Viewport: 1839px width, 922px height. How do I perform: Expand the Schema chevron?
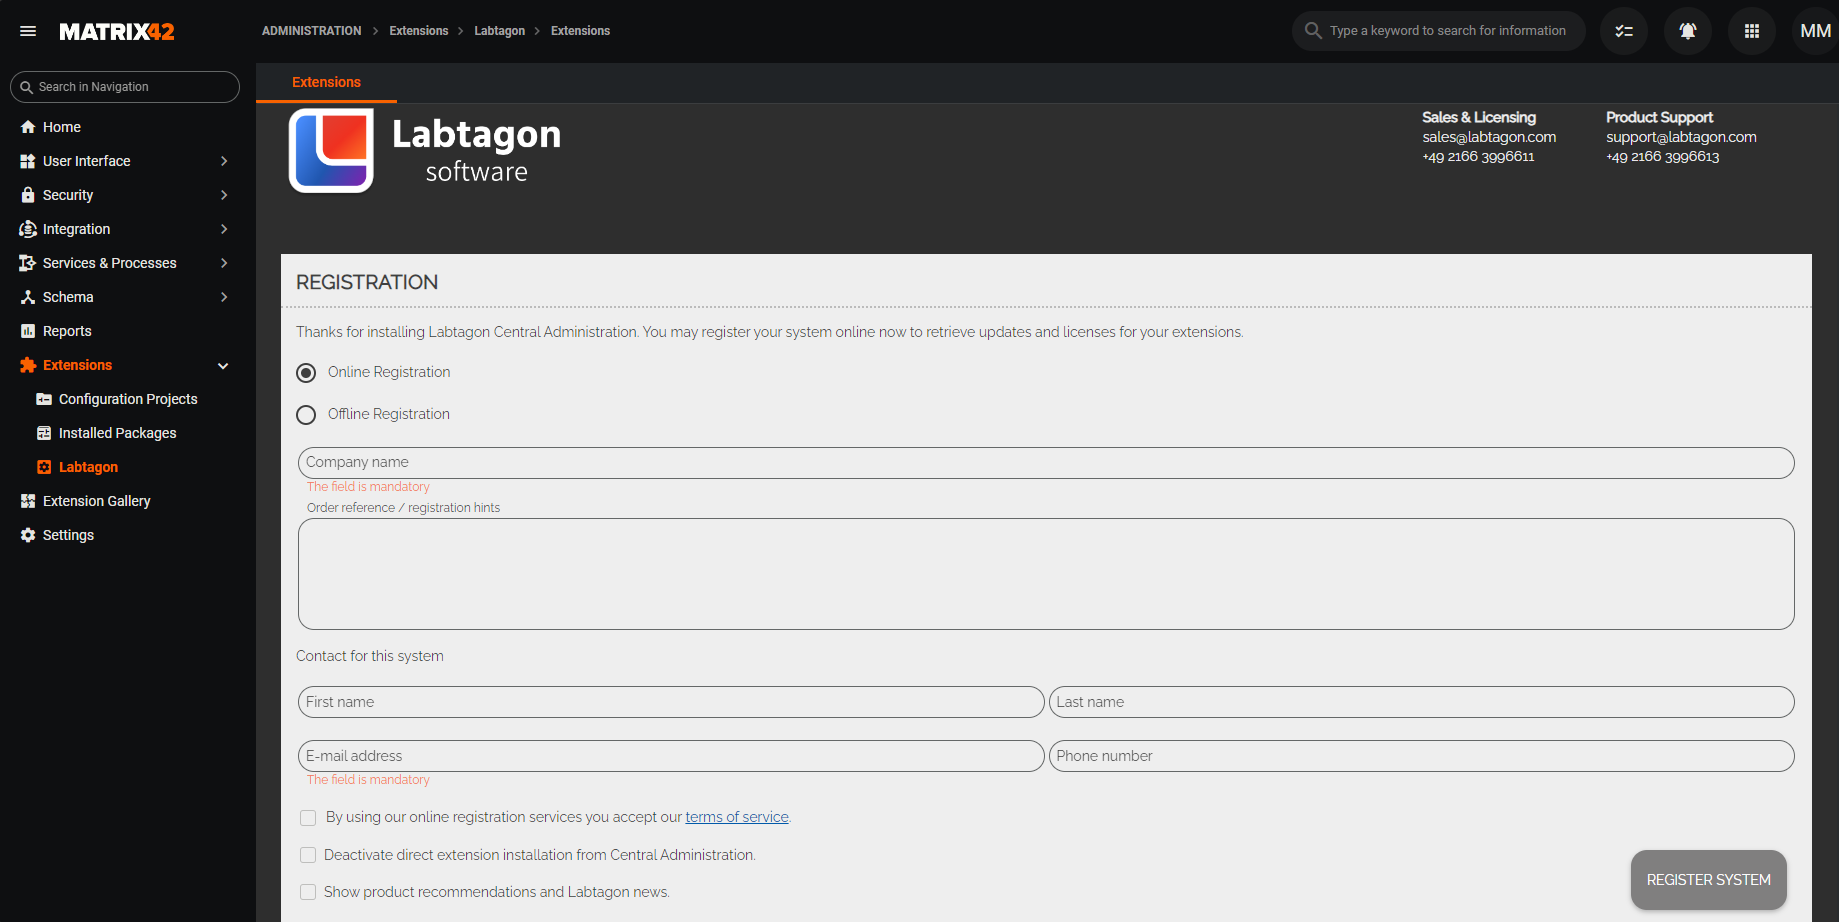point(224,297)
